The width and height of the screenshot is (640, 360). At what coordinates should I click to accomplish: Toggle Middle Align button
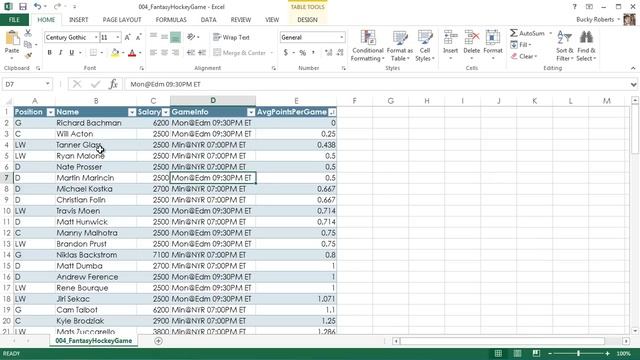coord(164,37)
